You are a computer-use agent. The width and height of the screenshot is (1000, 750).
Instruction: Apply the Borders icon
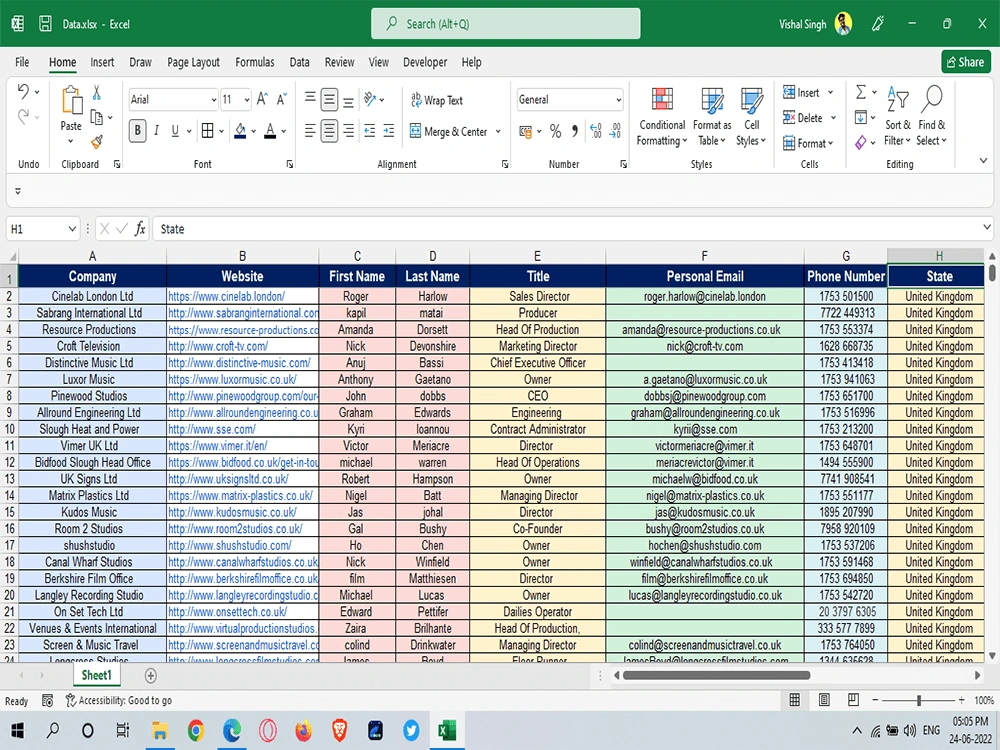(x=207, y=131)
